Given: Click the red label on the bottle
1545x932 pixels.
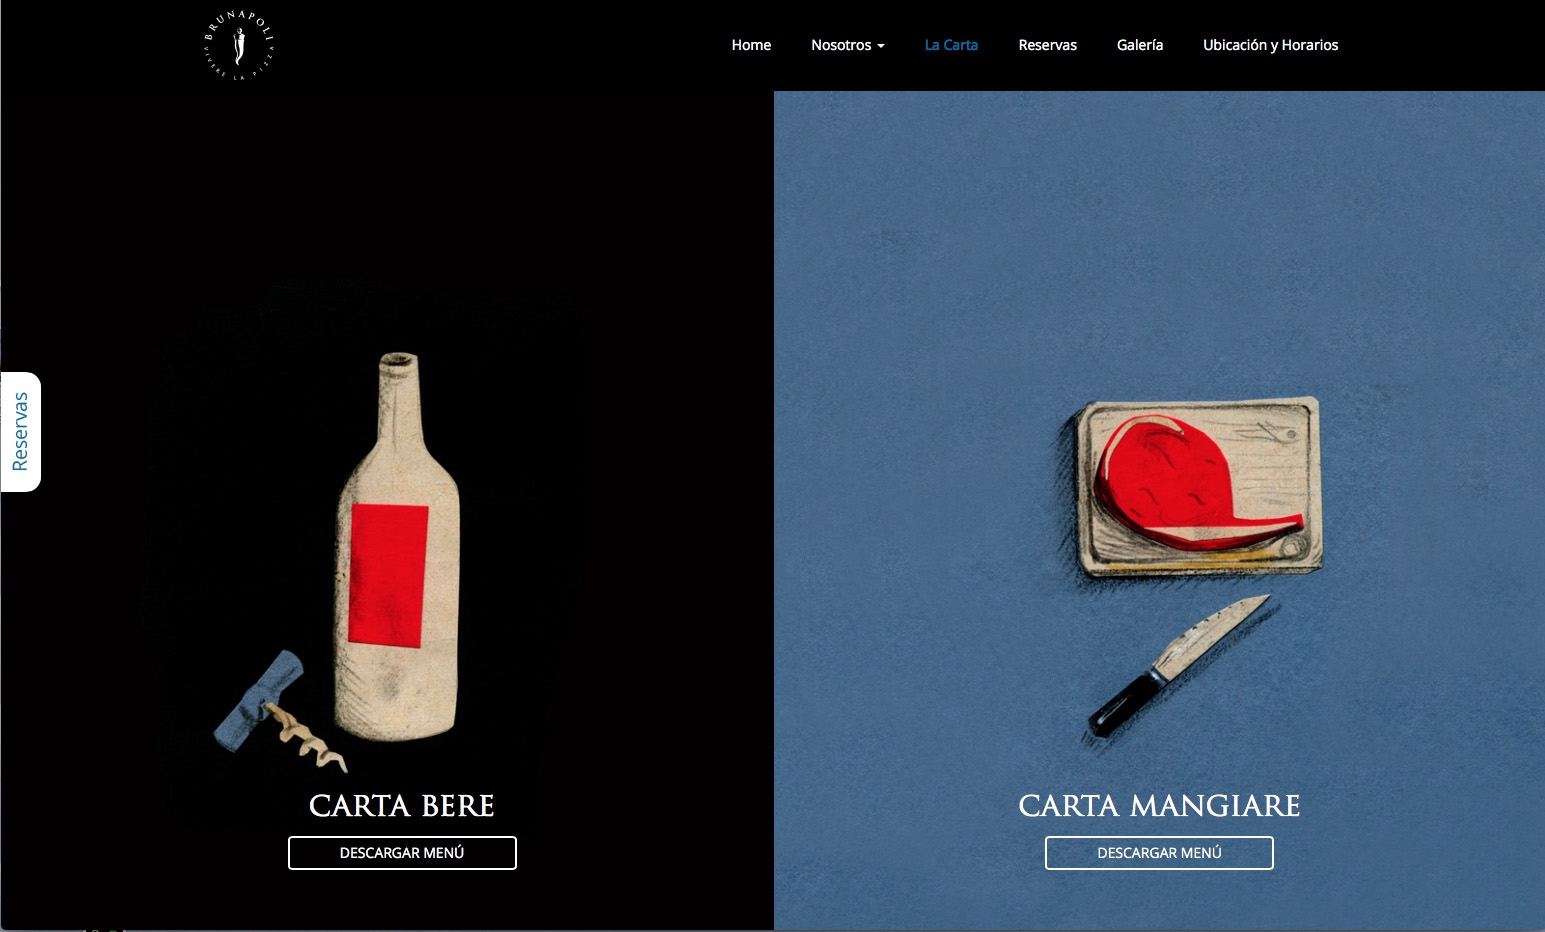Looking at the screenshot, I should coord(389,575).
